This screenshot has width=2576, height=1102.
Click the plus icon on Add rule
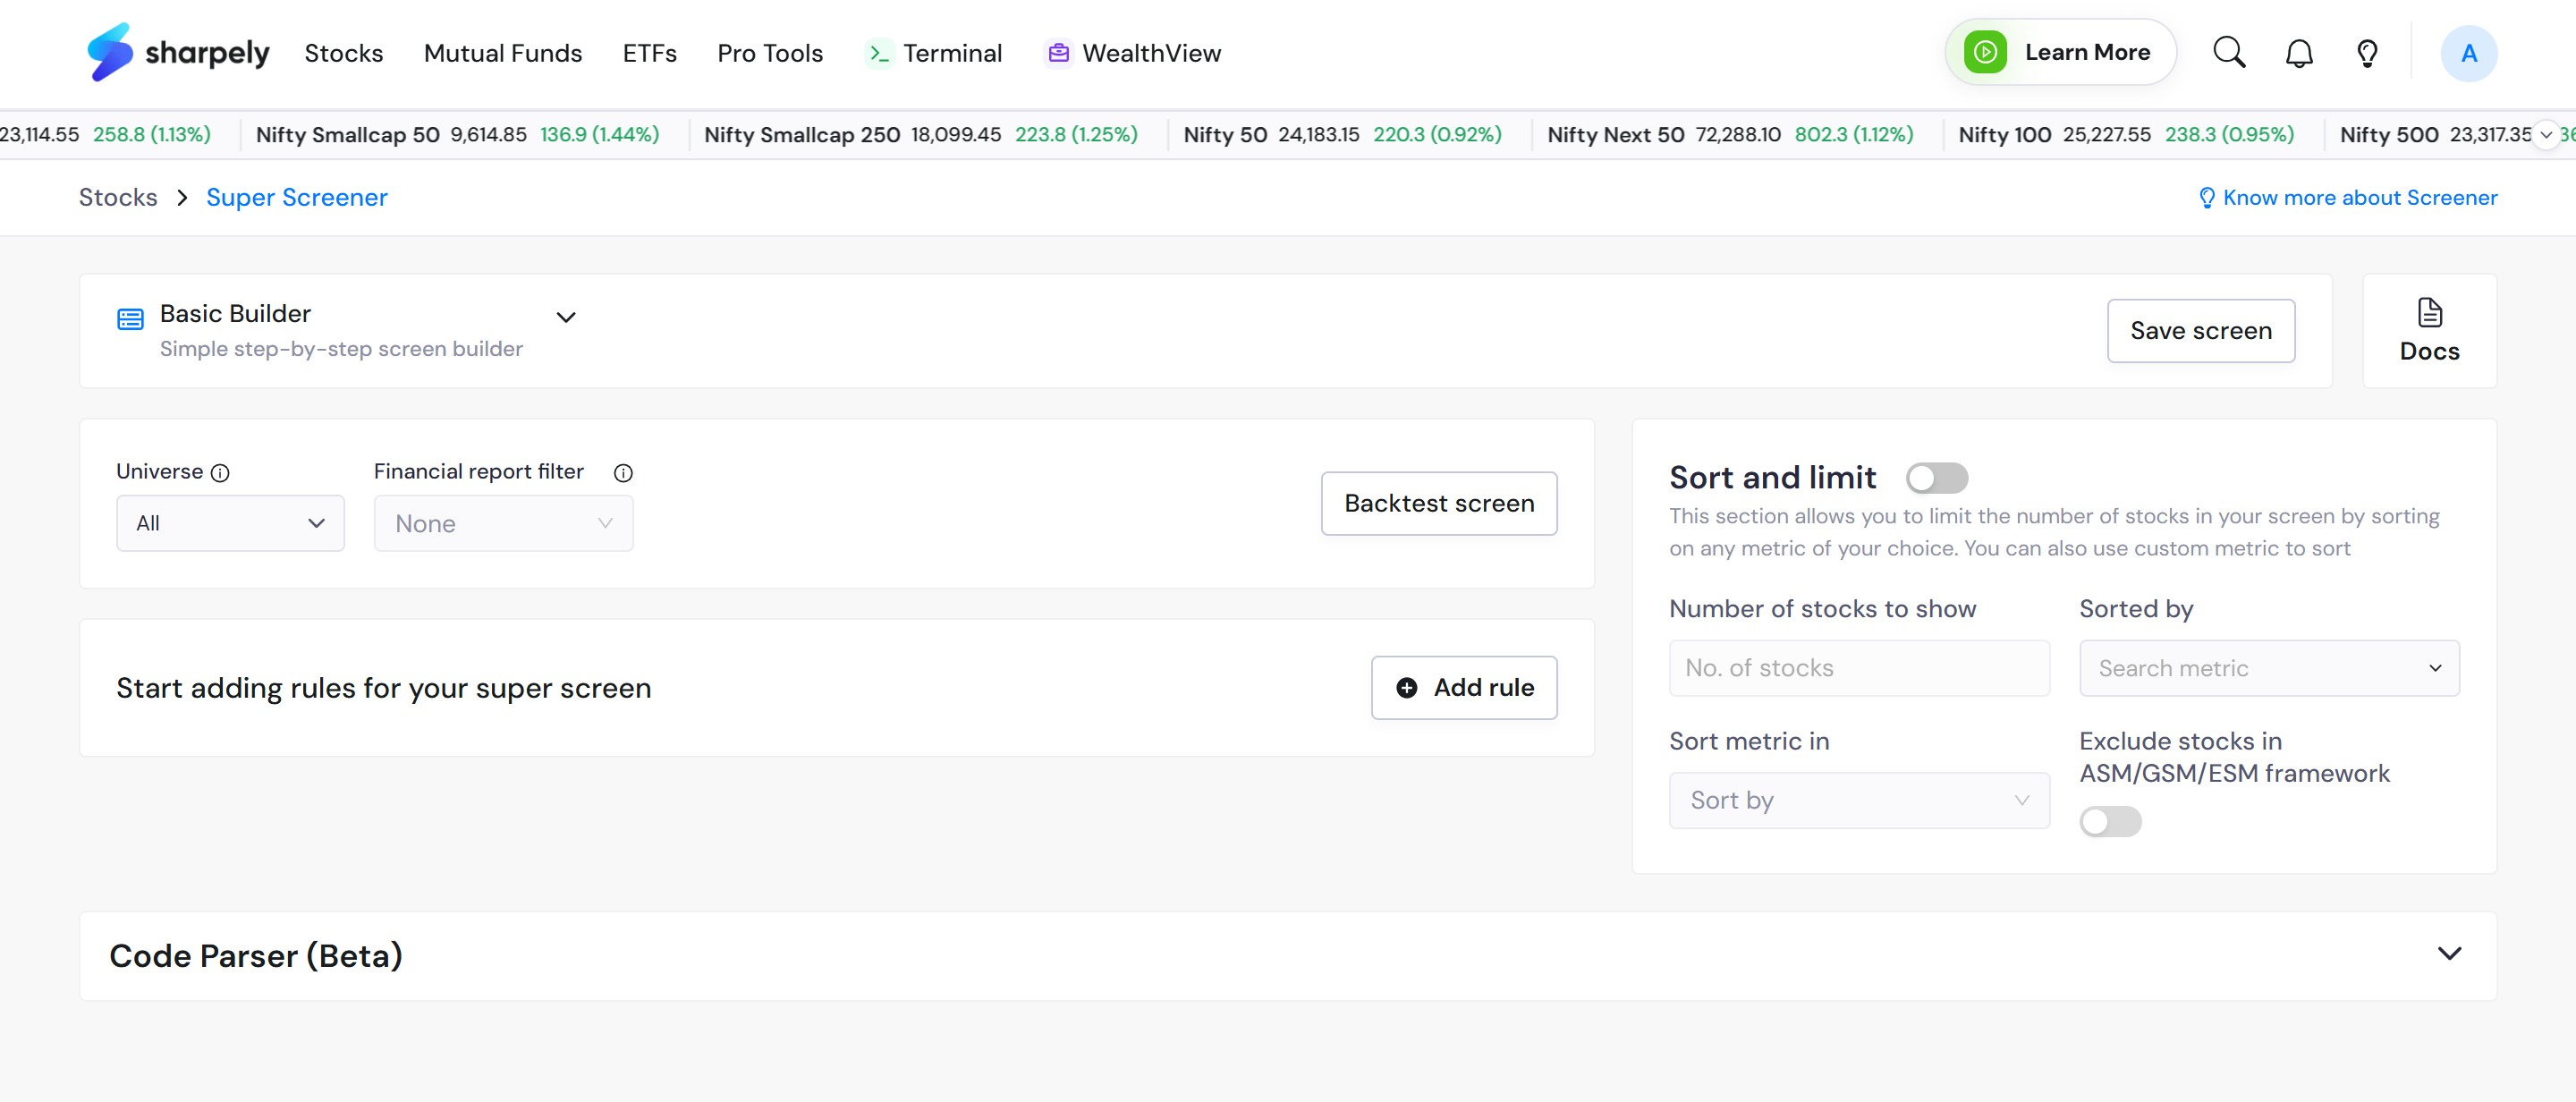pos(1406,688)
